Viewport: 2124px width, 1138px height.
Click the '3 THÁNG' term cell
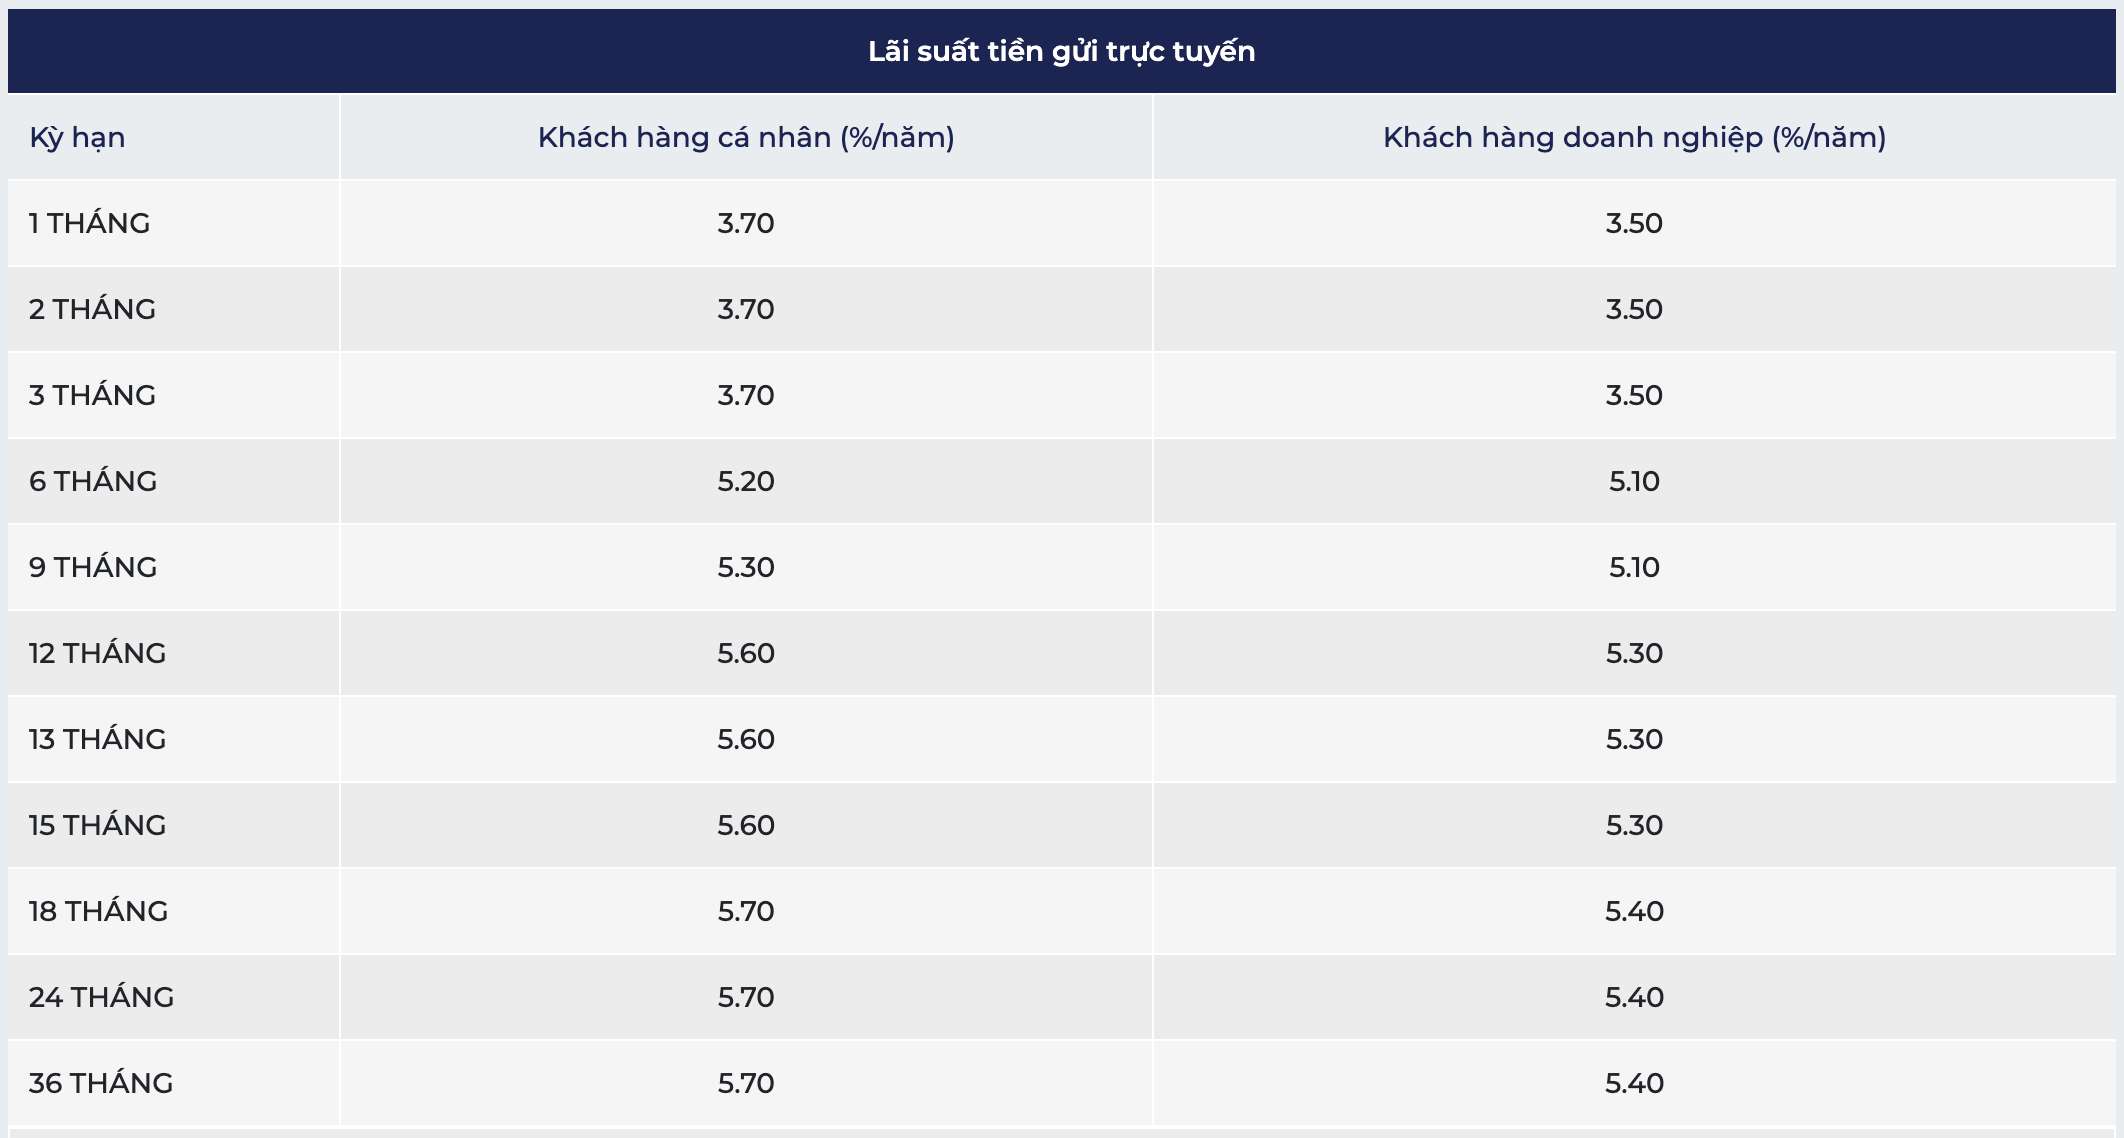click(x=174, y=395)
